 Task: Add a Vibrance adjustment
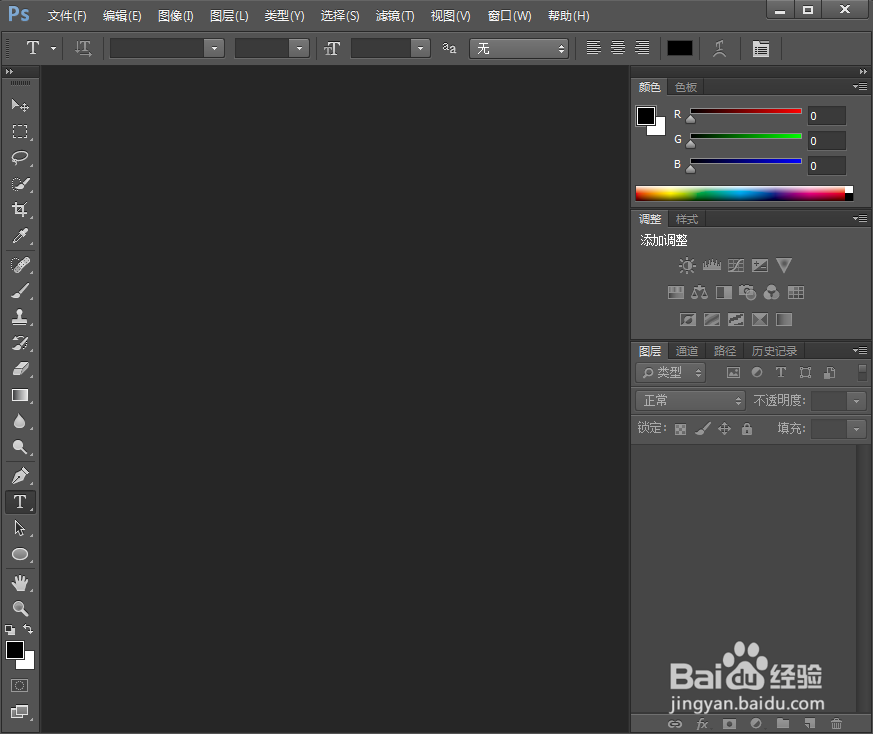point(784,265)
